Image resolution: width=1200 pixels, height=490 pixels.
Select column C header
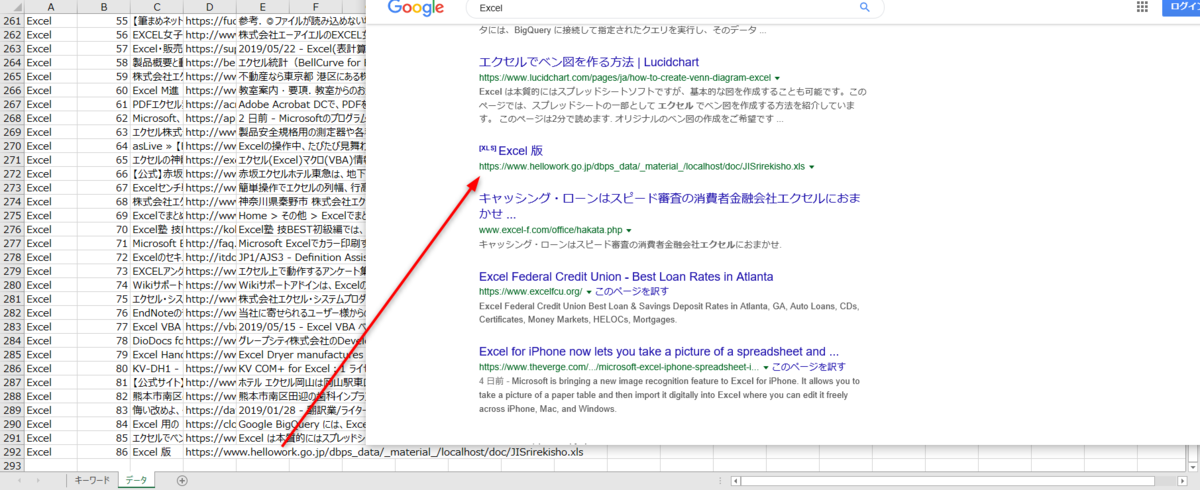pyautogui.click(x=156, y=6)
